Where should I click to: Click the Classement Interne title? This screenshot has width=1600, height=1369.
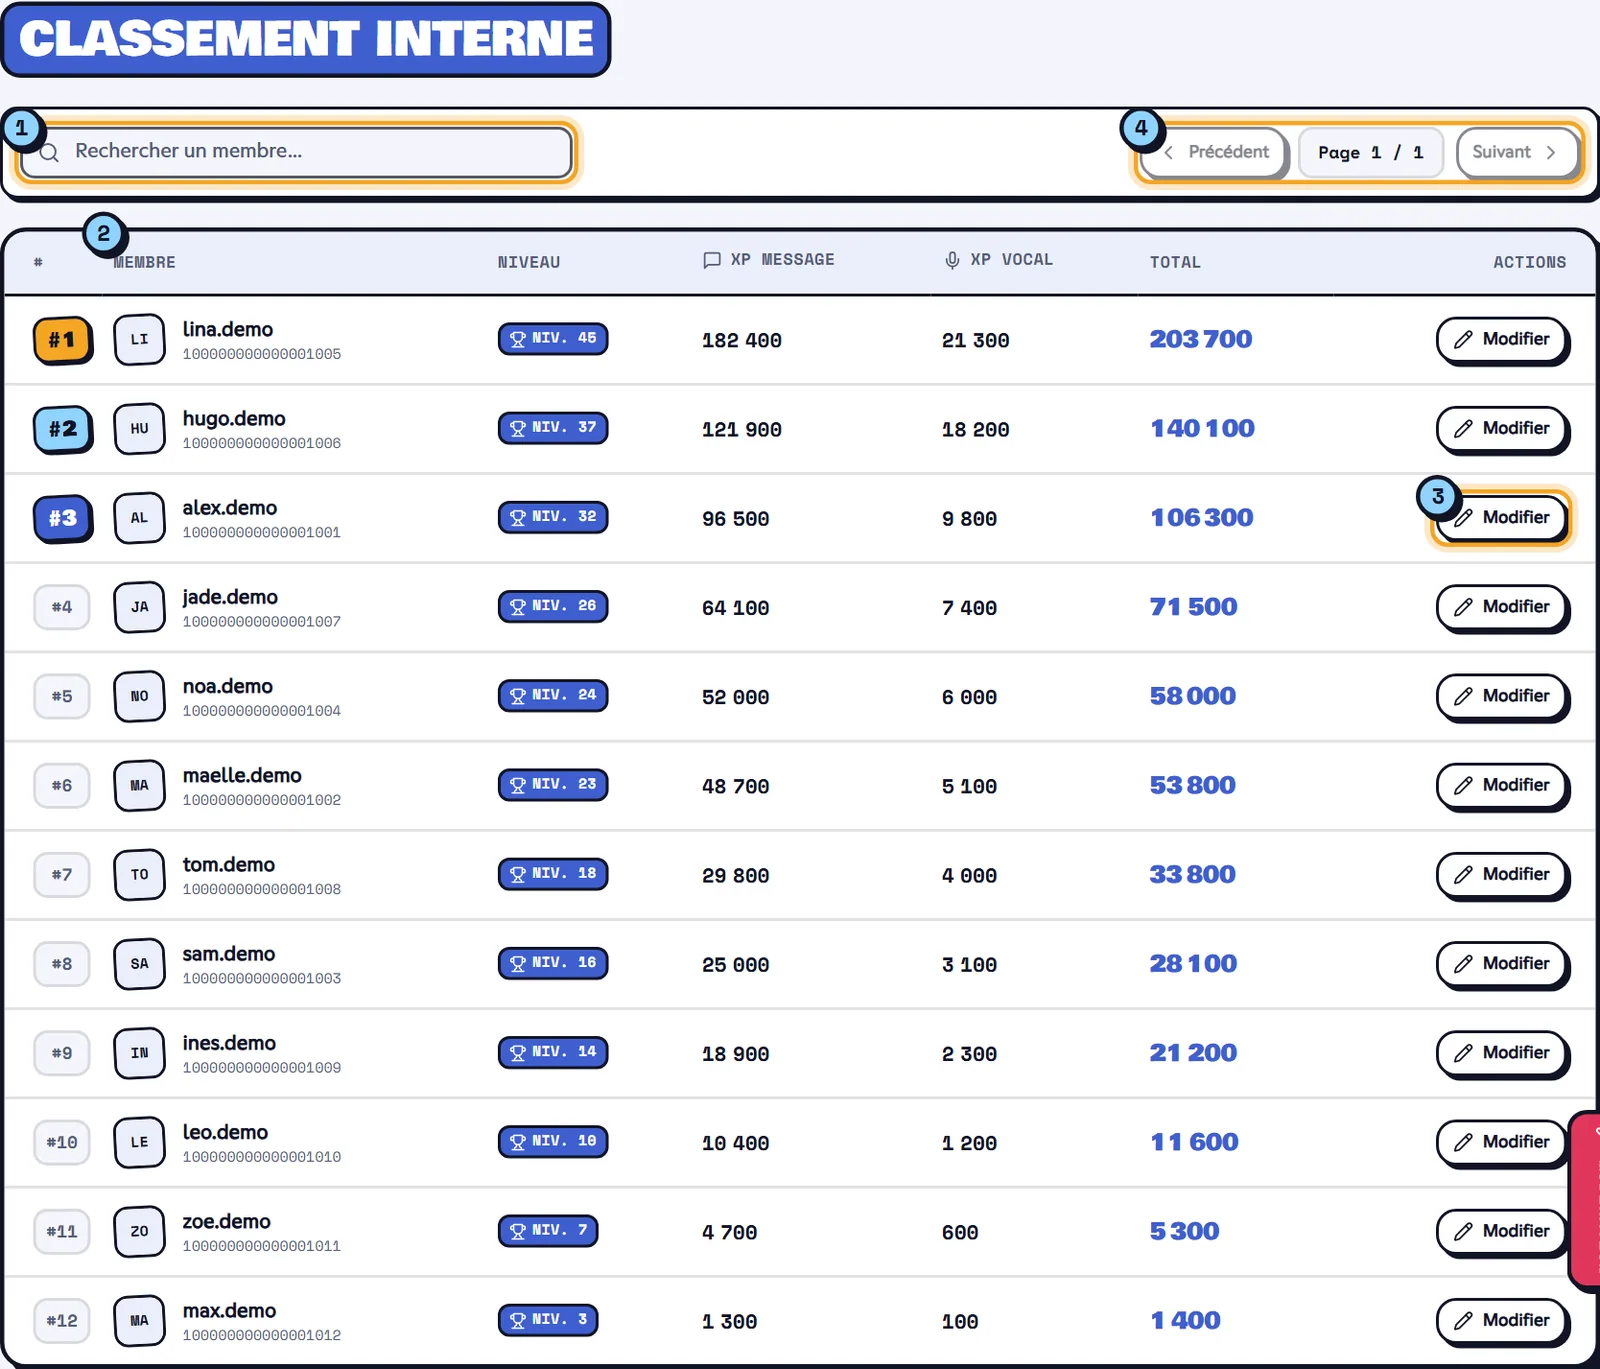(x=306, y=39)
